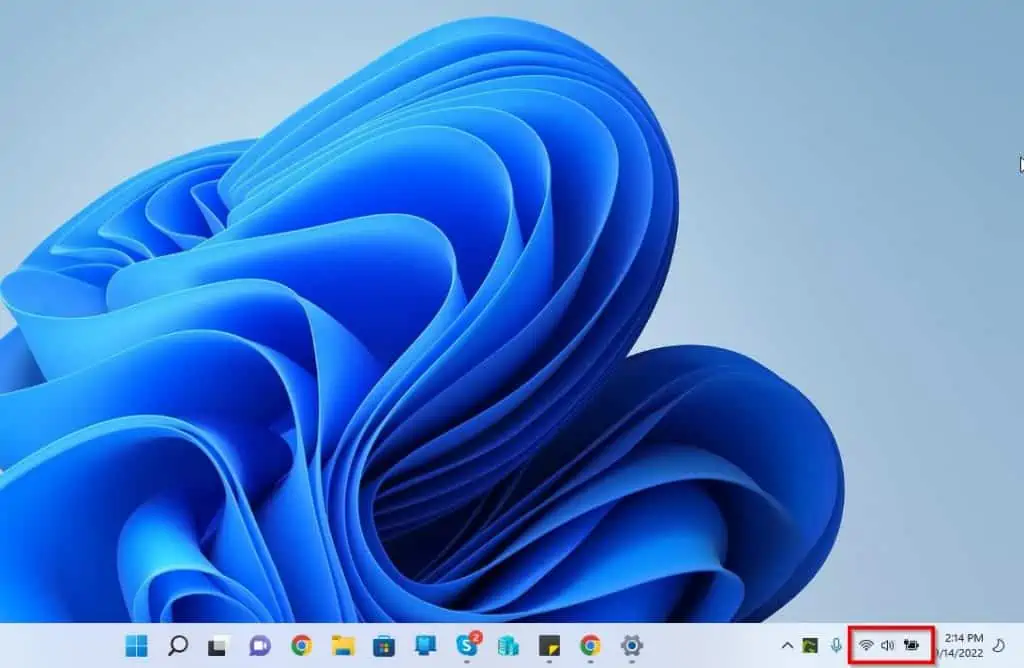
Task: Open the Settings gear icon
Action: (631, 646)
